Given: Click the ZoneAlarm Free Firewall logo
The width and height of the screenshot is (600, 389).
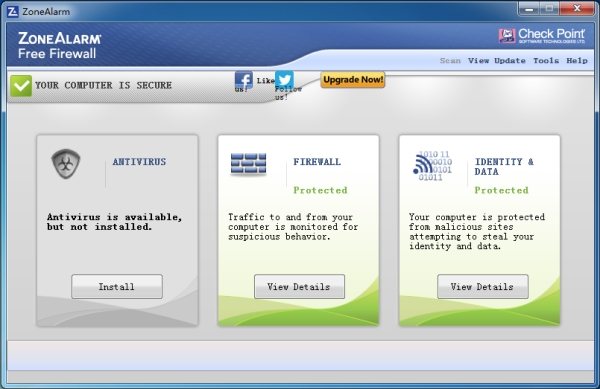Looking at the screenshot, I should [x=60, y=45].
